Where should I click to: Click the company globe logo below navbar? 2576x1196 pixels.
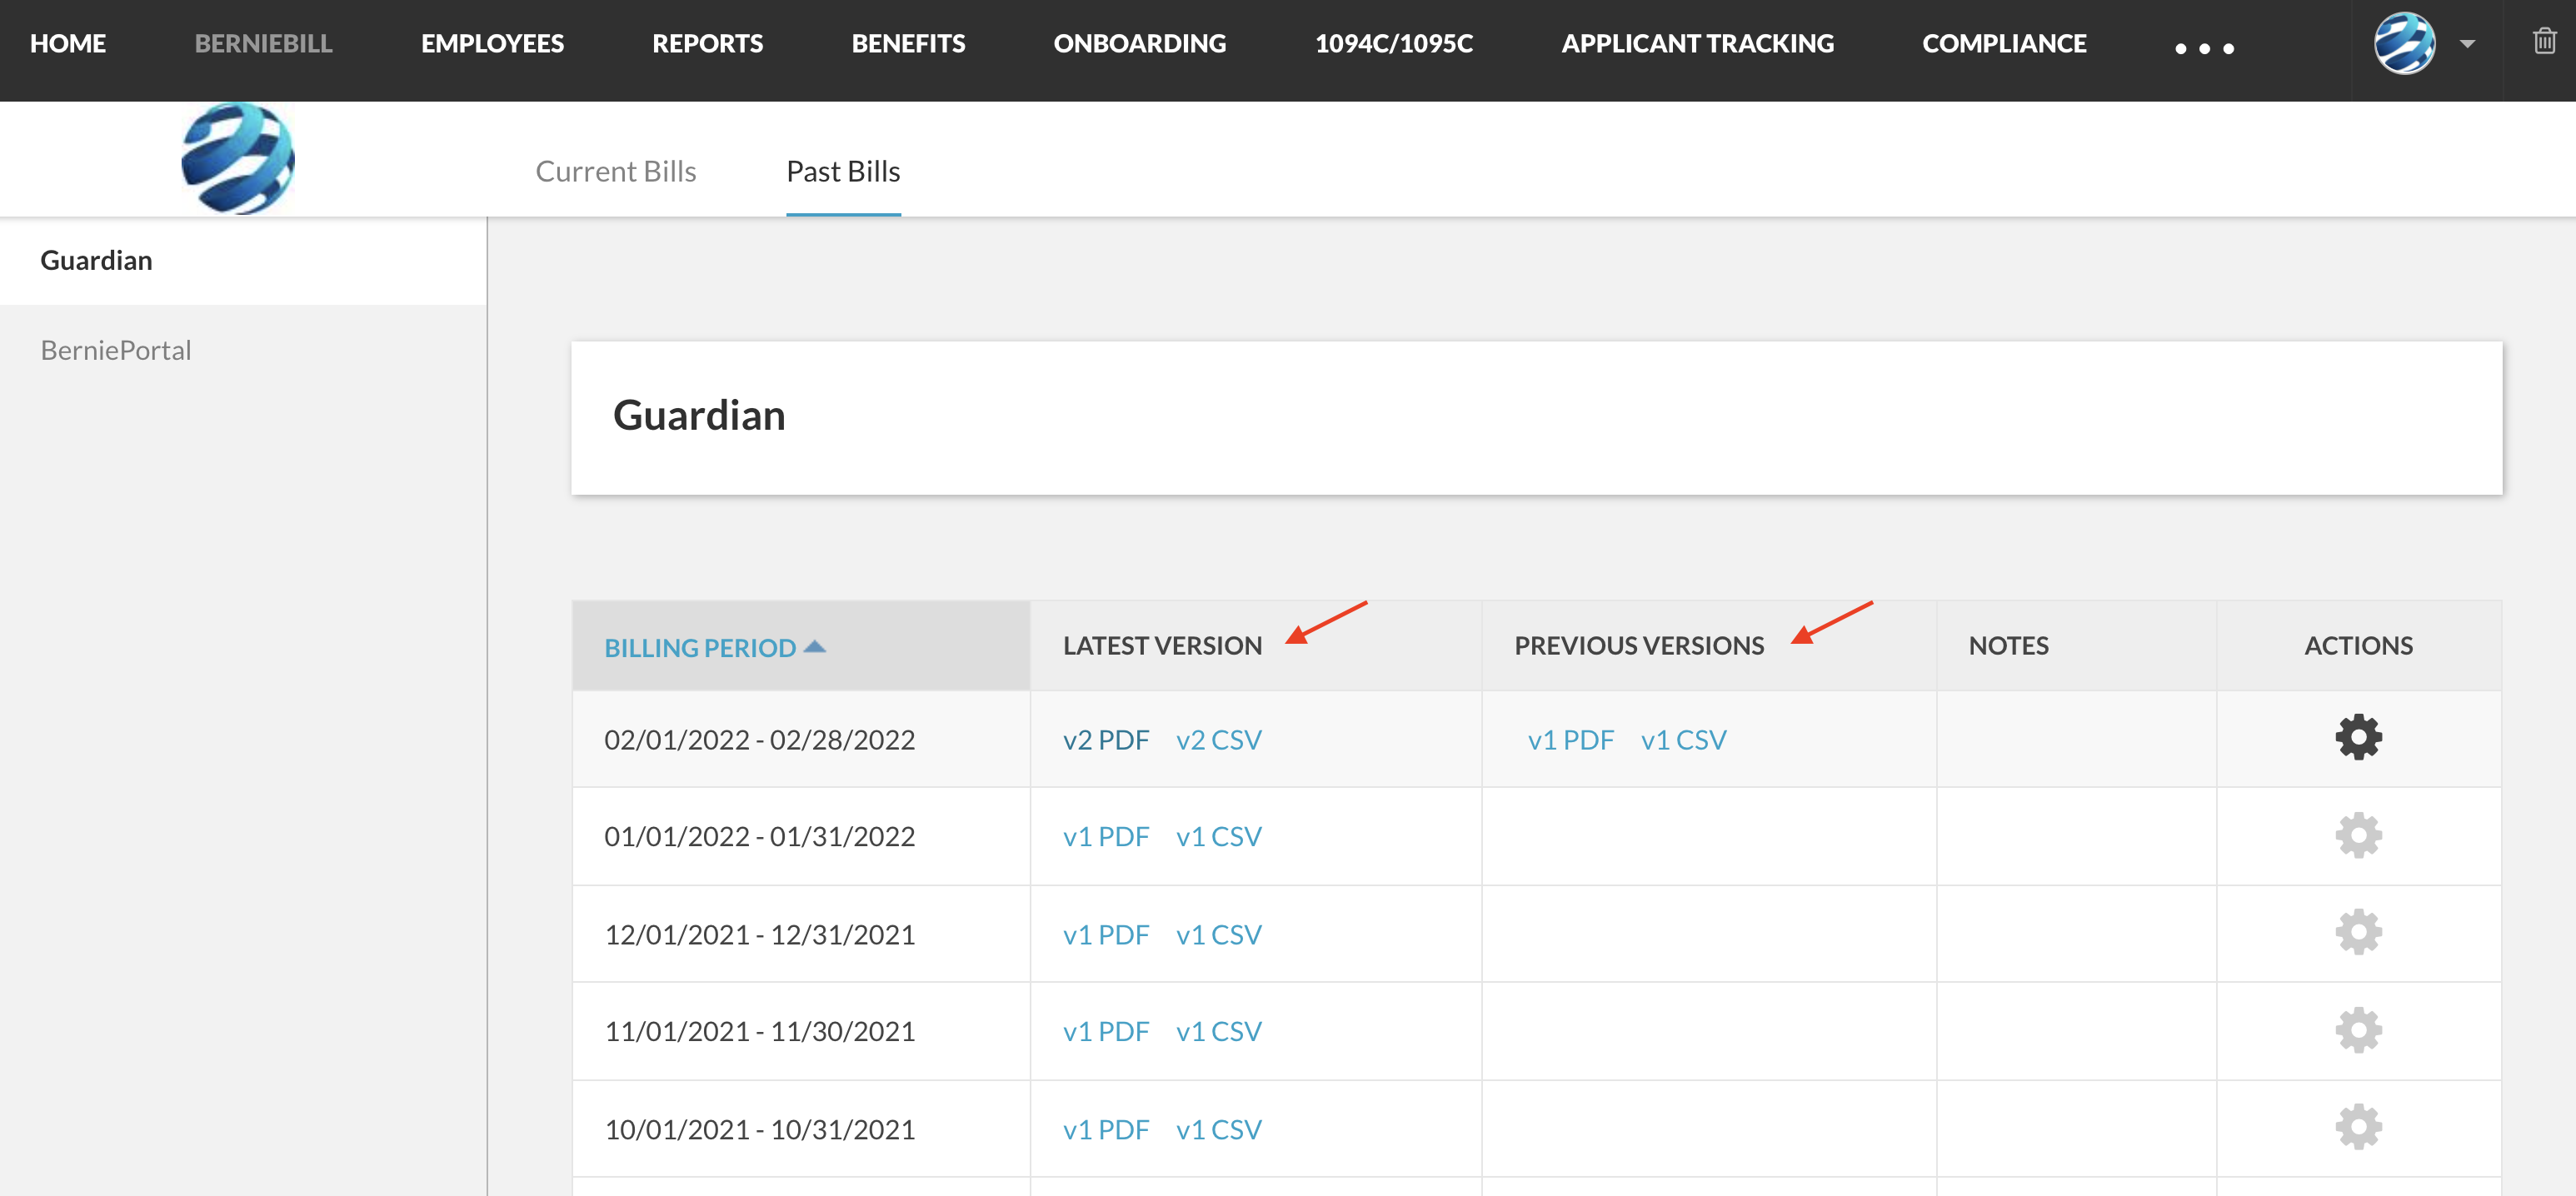pos(238,158)
